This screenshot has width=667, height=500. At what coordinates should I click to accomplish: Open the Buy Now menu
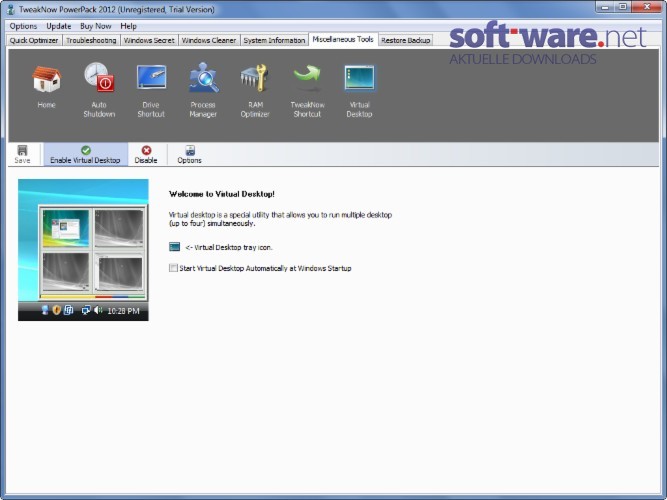(x=96, y=26)
